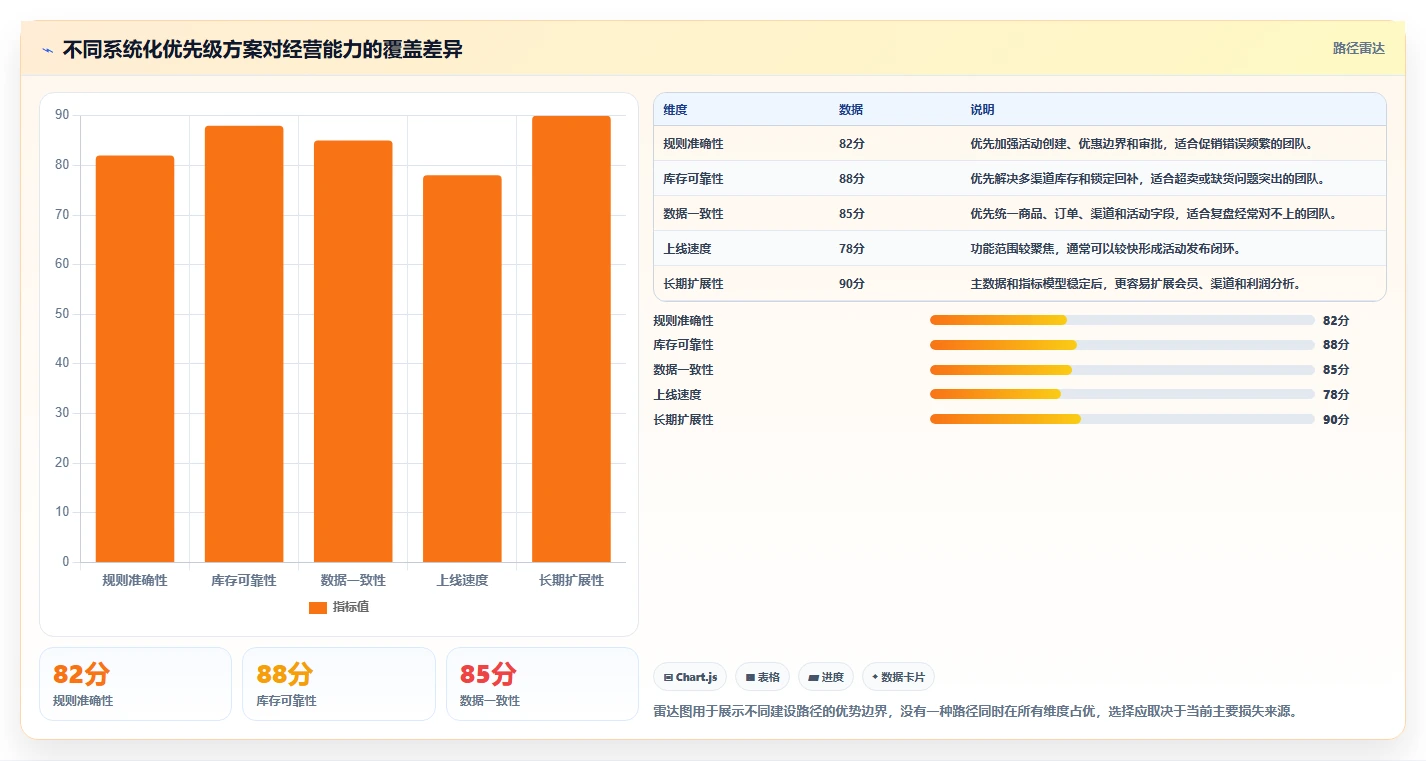Select the 规则准确性 bar in chart
1426x761 pixels.
point(135,359)
